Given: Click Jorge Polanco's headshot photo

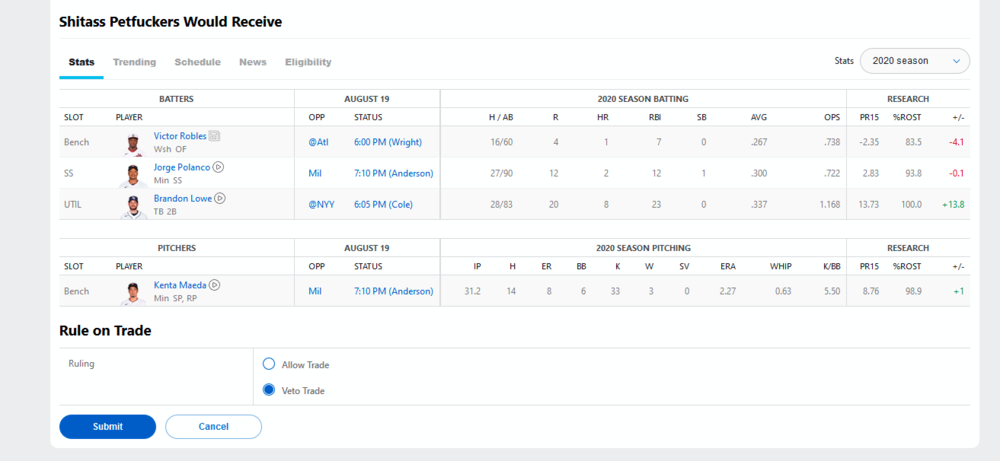Looking at the screenshot, I should 132,174.
